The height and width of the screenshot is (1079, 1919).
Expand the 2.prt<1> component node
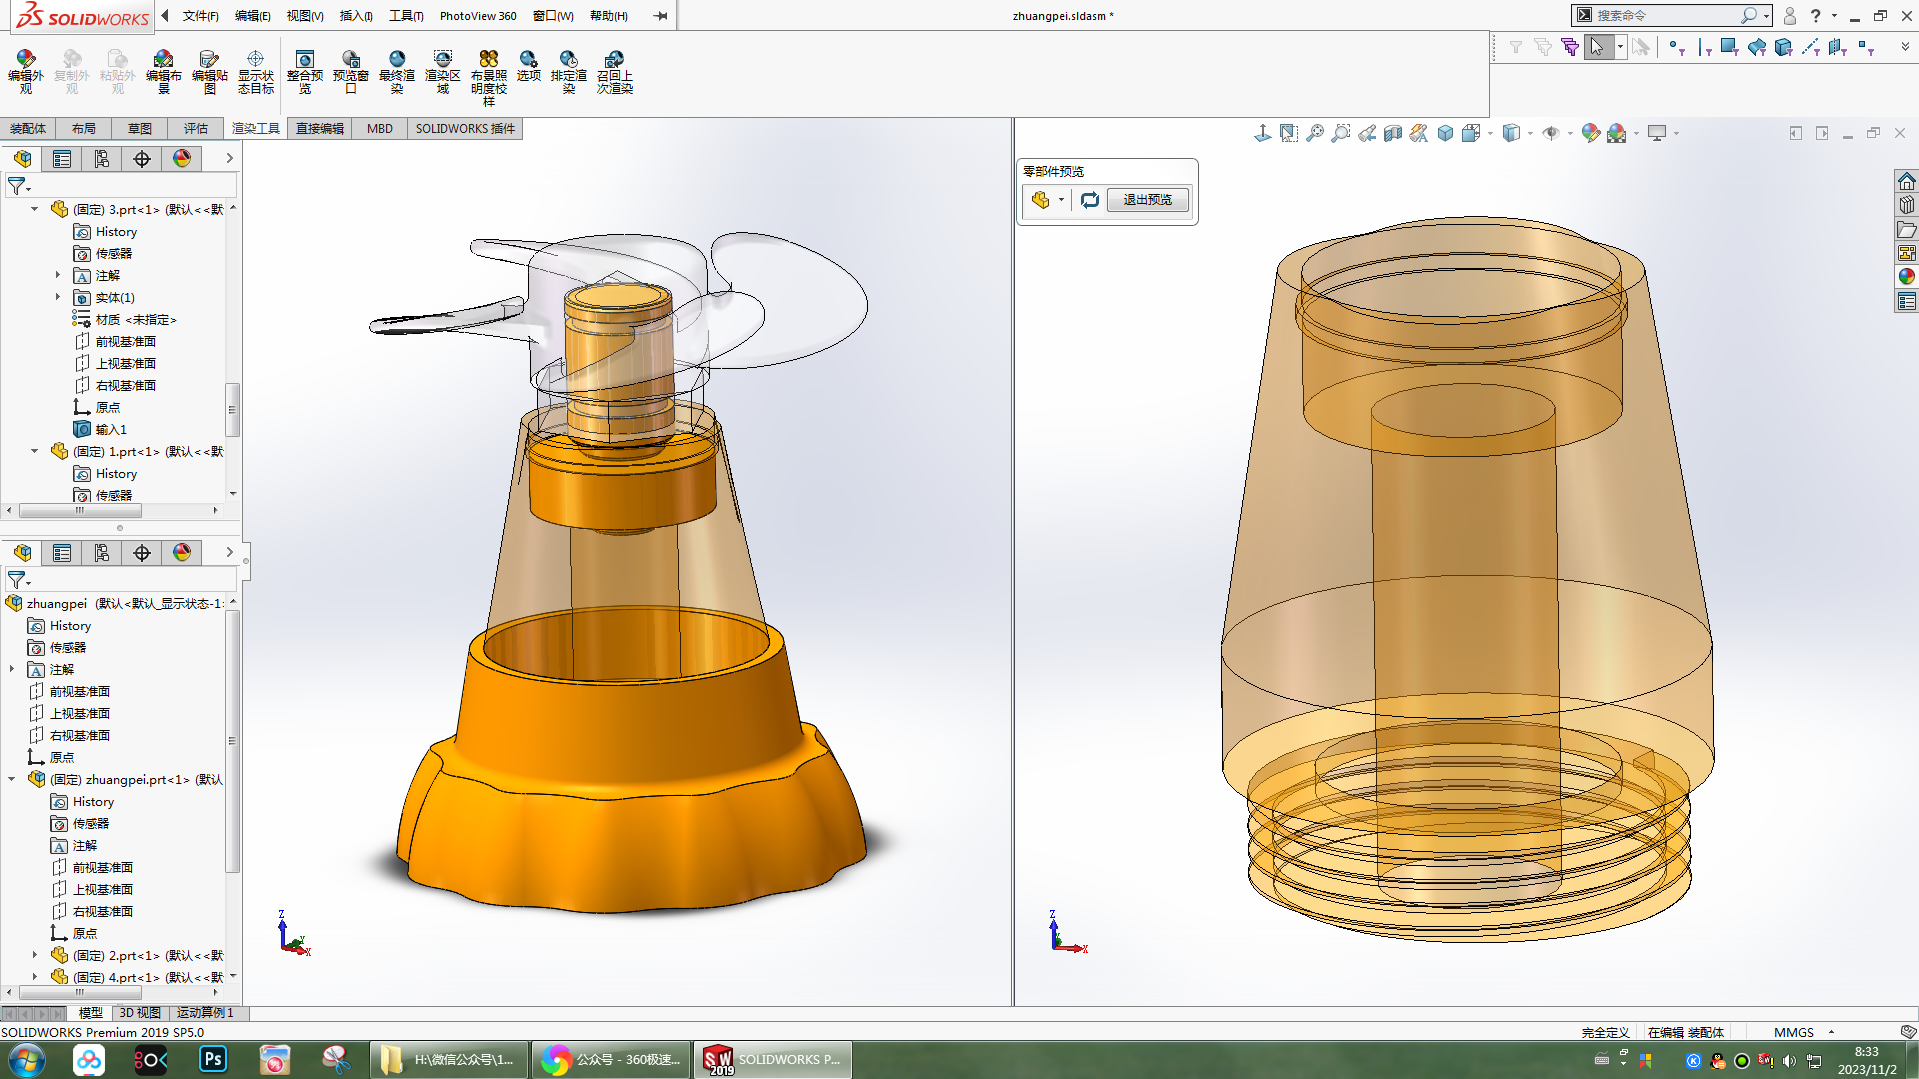tap(35, 955)
